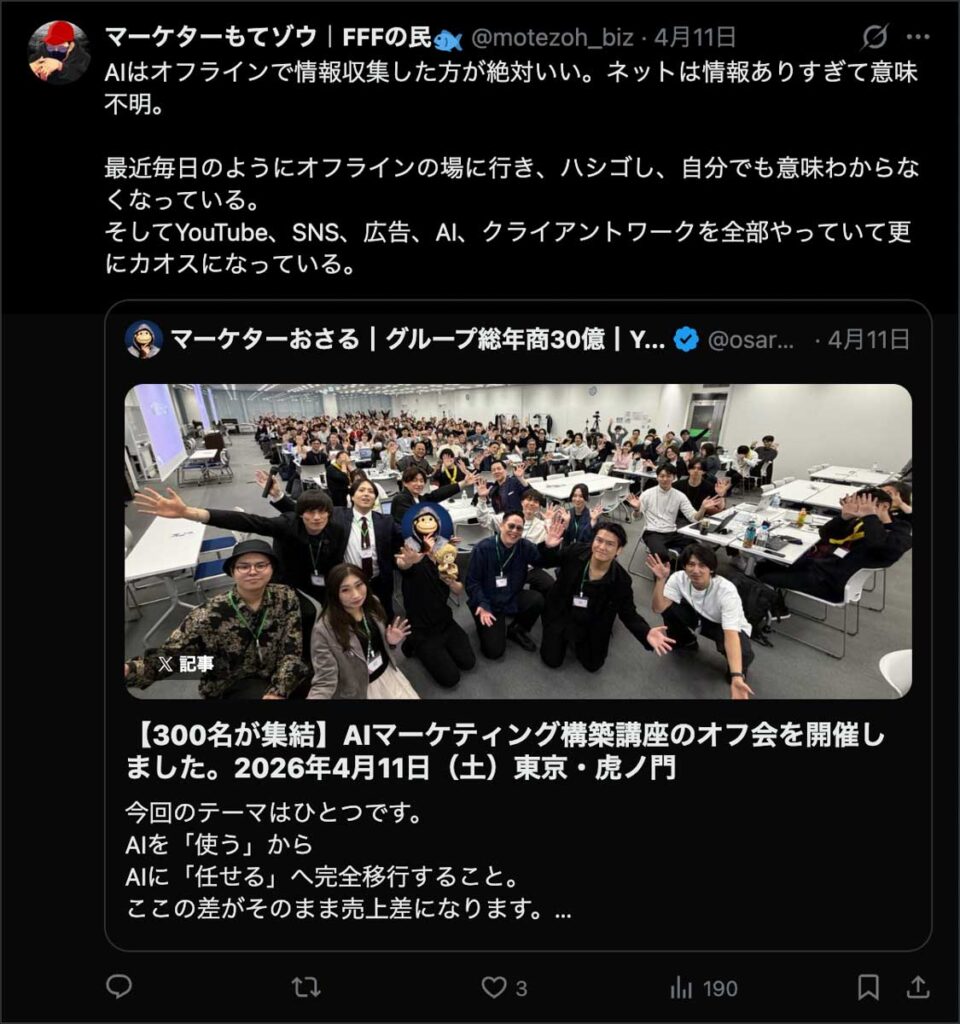Bookmark this post
This screenshot has width=960, height=1024.
pos(868,987)
